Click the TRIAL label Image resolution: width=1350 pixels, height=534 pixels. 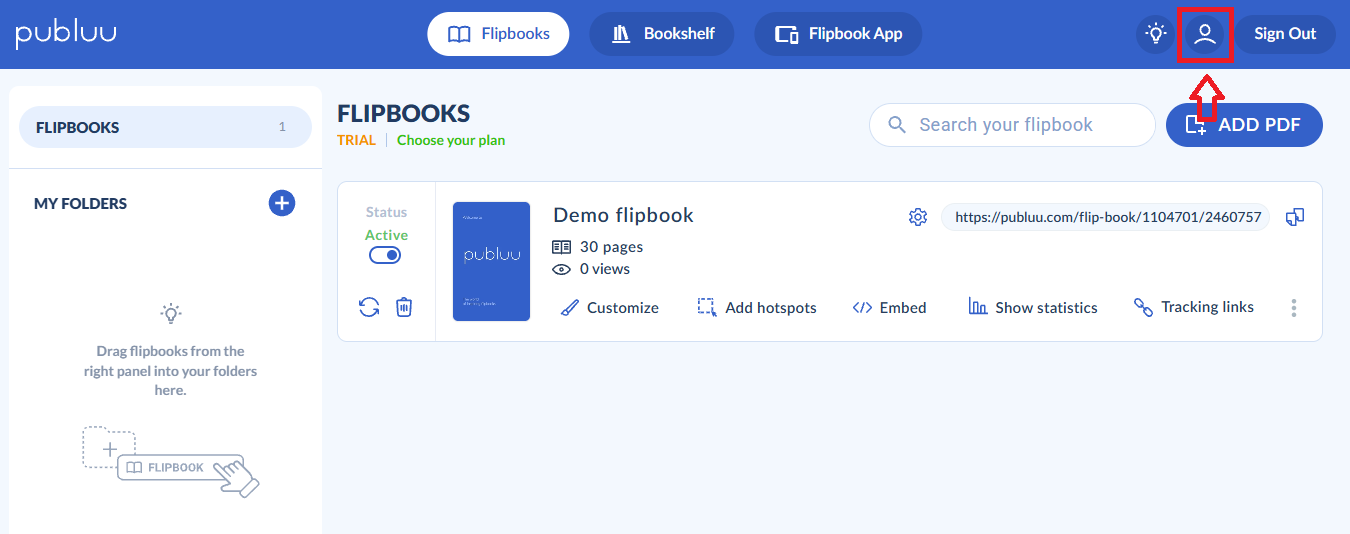tap(356, 140)
